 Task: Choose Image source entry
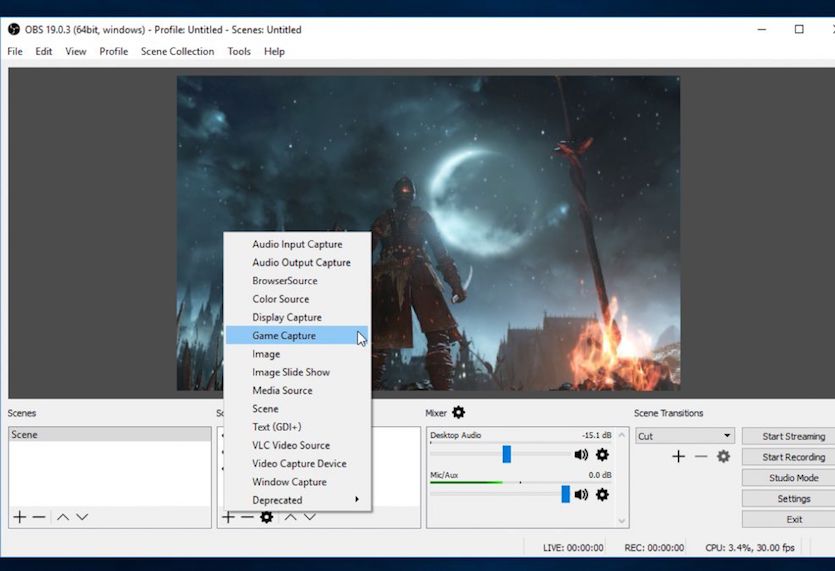(297, 354)
